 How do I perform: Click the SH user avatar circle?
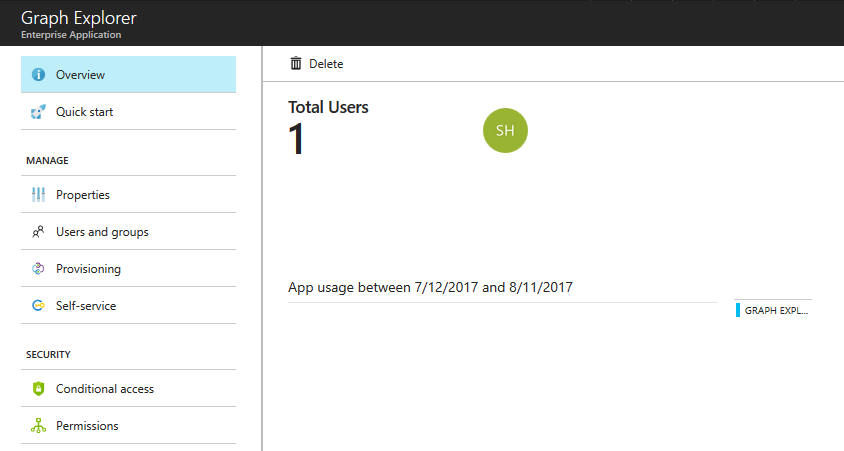tap(505, 130)
